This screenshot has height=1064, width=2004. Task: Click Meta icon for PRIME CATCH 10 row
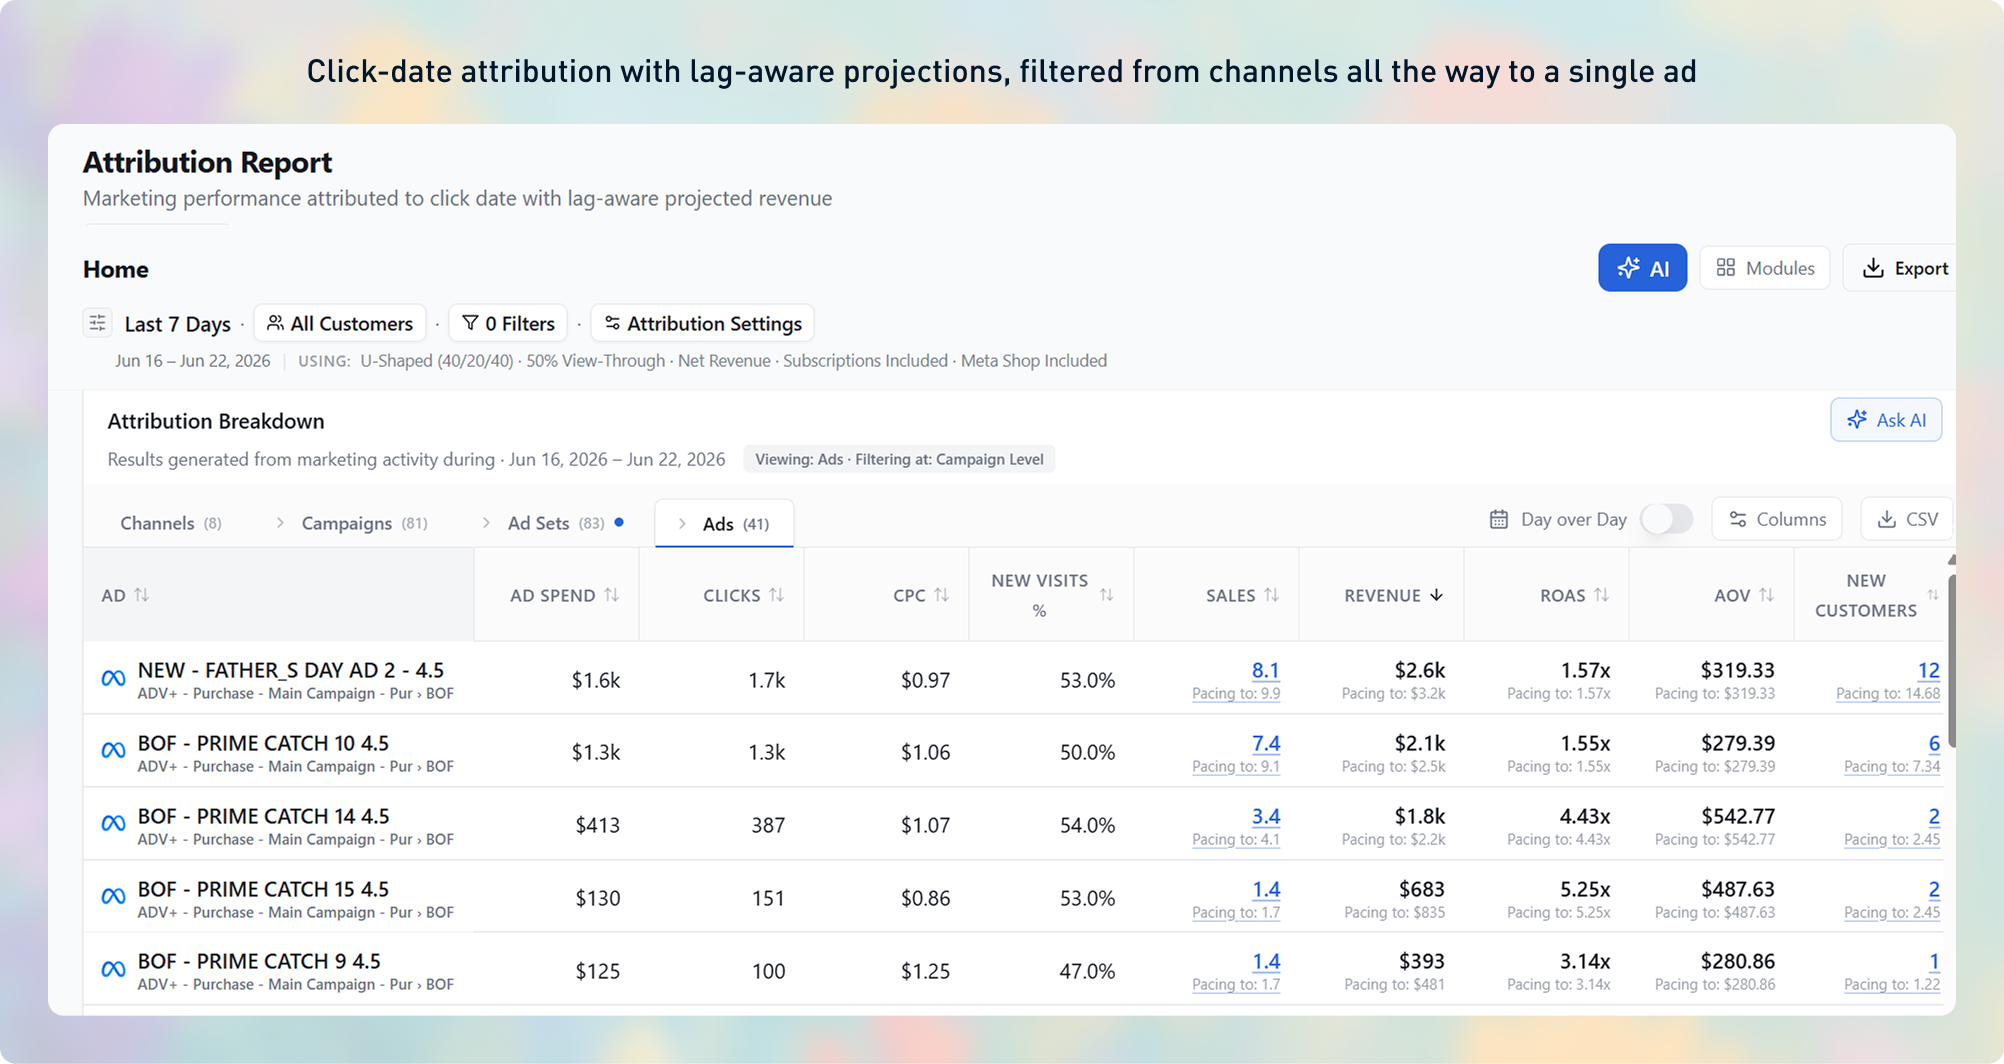click(x=113, y=751)
